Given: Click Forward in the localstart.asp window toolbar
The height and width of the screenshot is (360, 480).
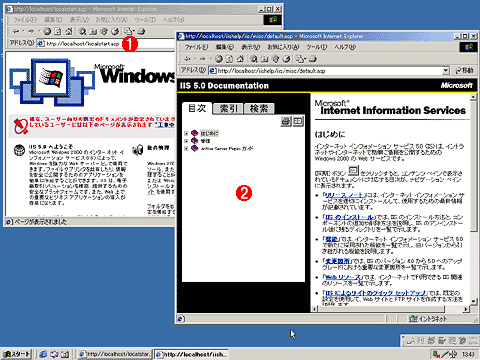Looking at the screenshot, I should [x=31, y=31].
